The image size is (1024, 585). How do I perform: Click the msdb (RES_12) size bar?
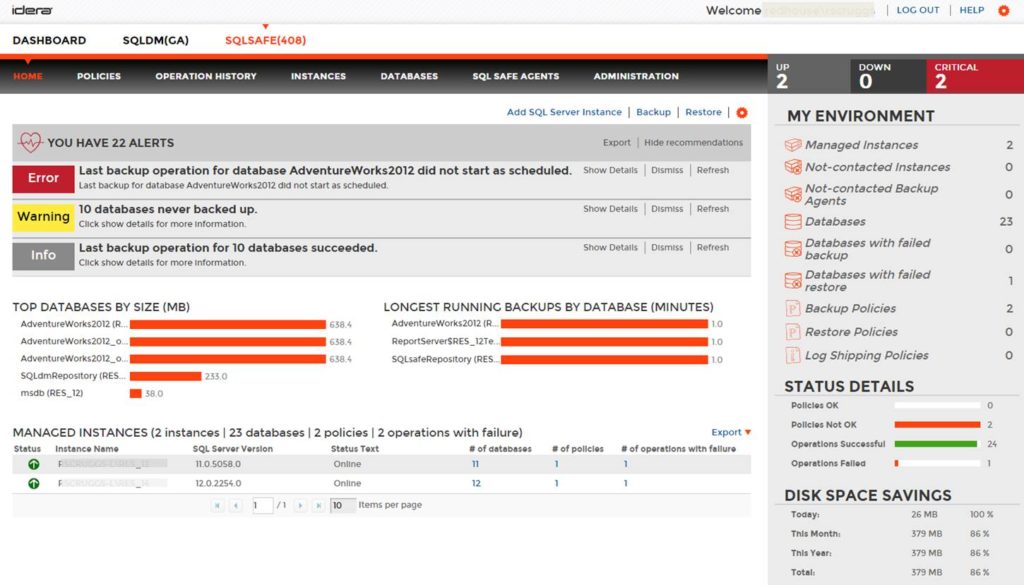click(x=135, y=394)
